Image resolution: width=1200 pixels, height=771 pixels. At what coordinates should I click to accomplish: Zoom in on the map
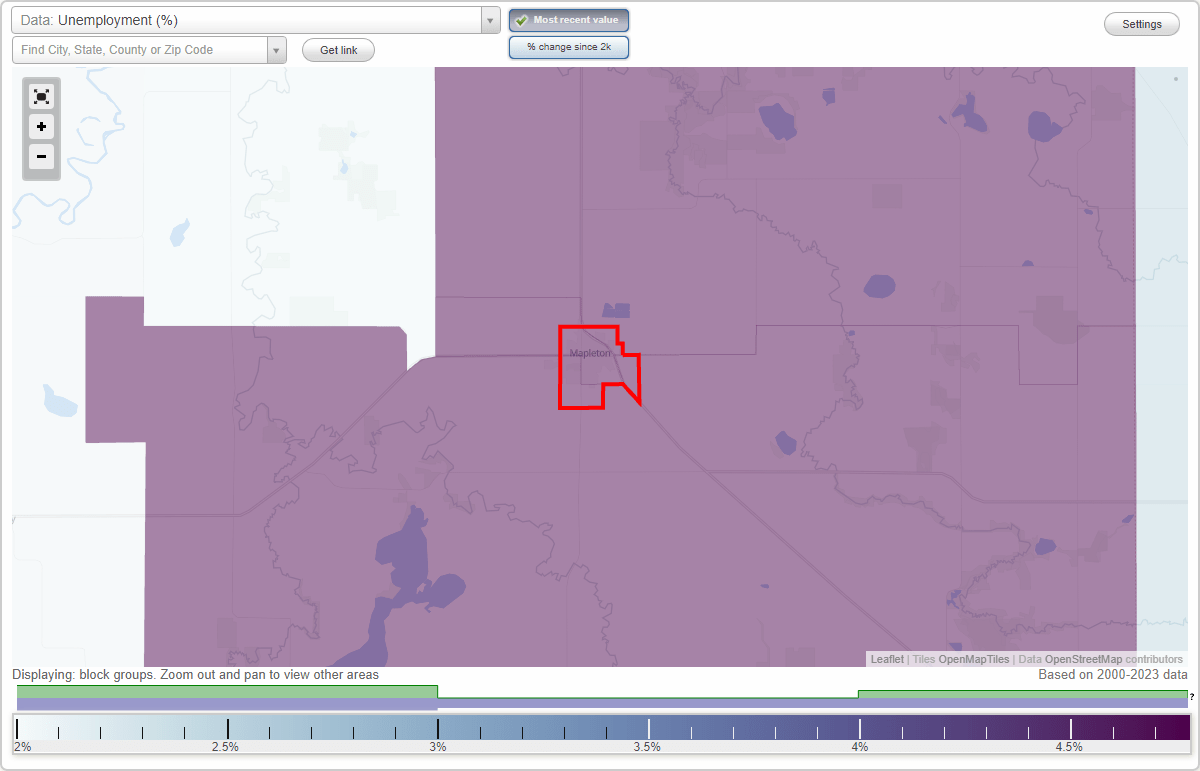(x=41, y=127)
